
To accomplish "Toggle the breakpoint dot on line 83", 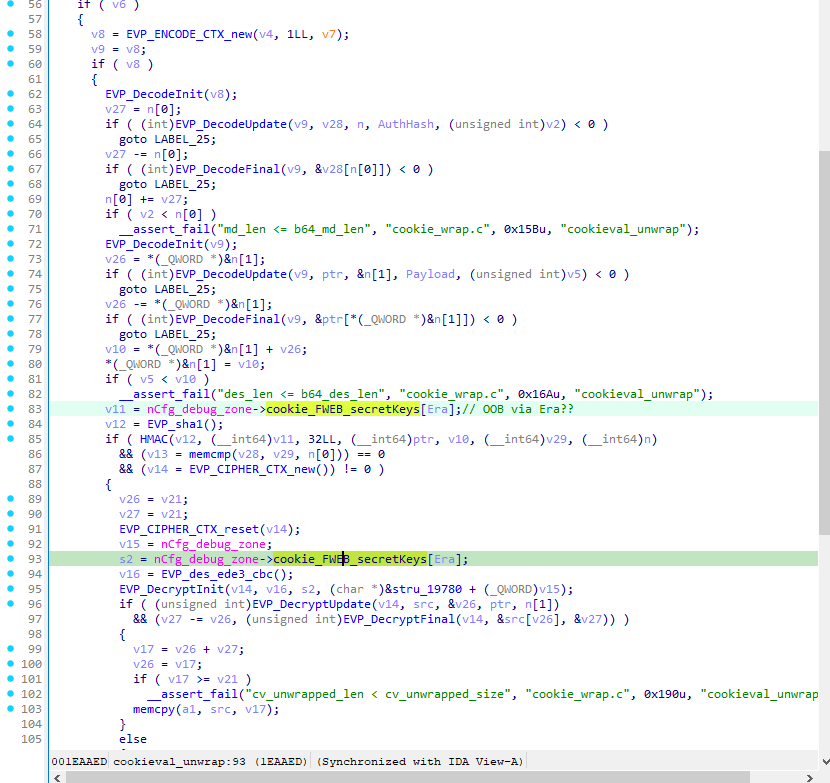I will [x=10, y=408].
